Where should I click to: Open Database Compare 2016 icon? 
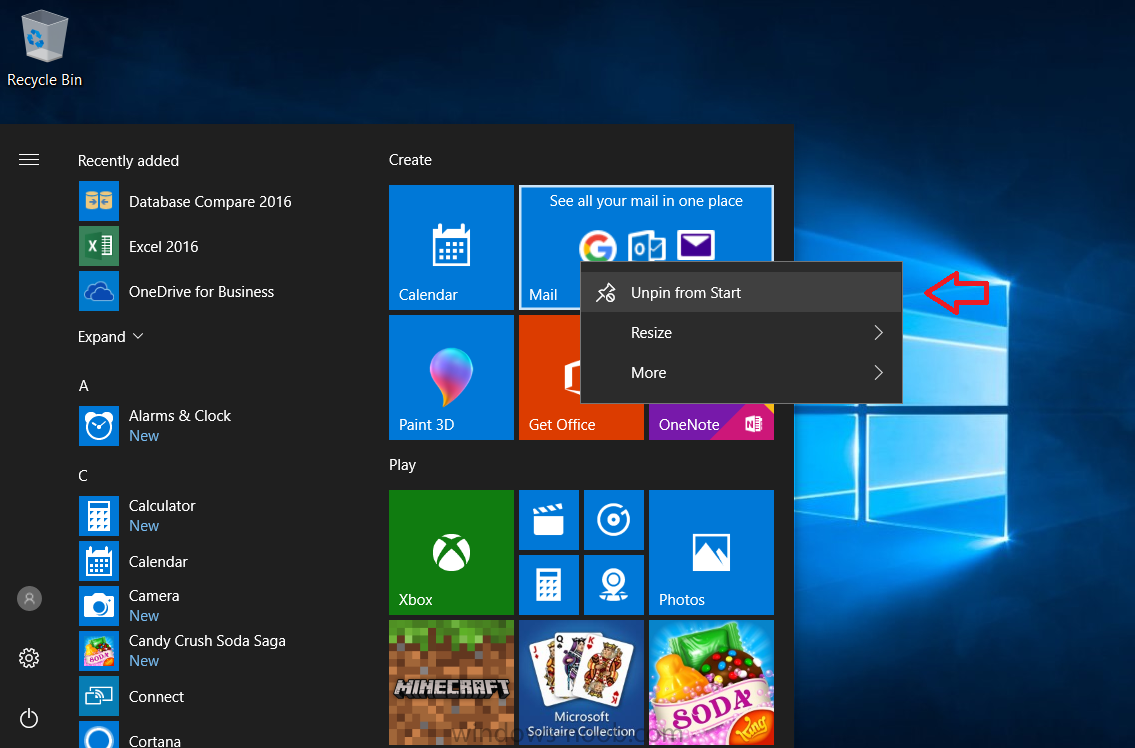(98, 201)
